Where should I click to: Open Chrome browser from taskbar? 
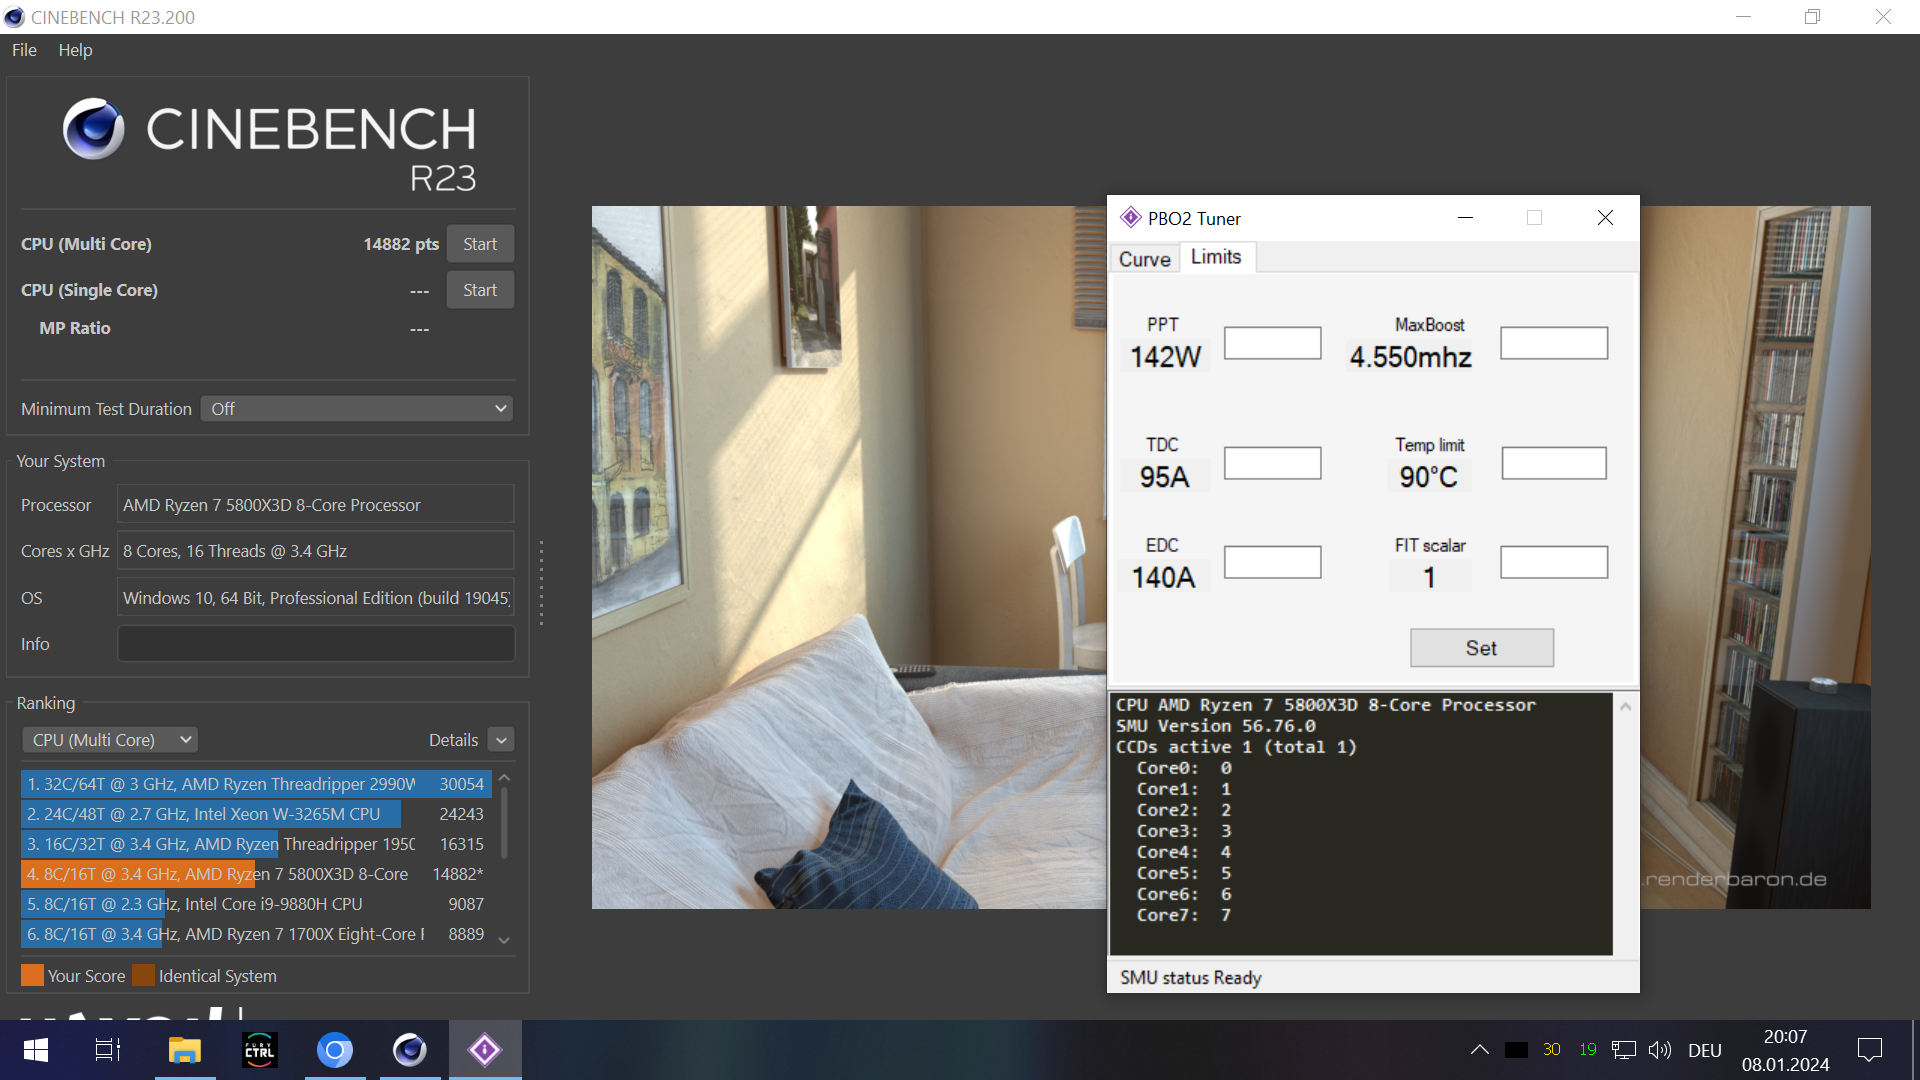click(335, 1050)
